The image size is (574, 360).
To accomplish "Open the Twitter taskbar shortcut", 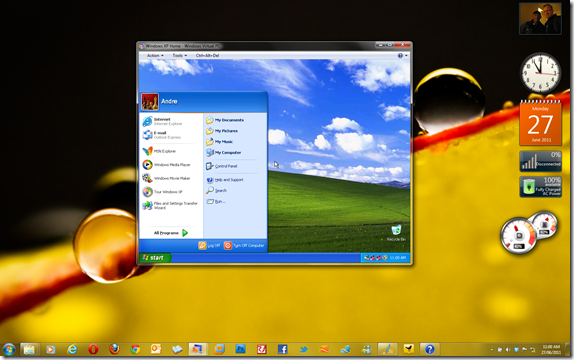I will 304,349.
